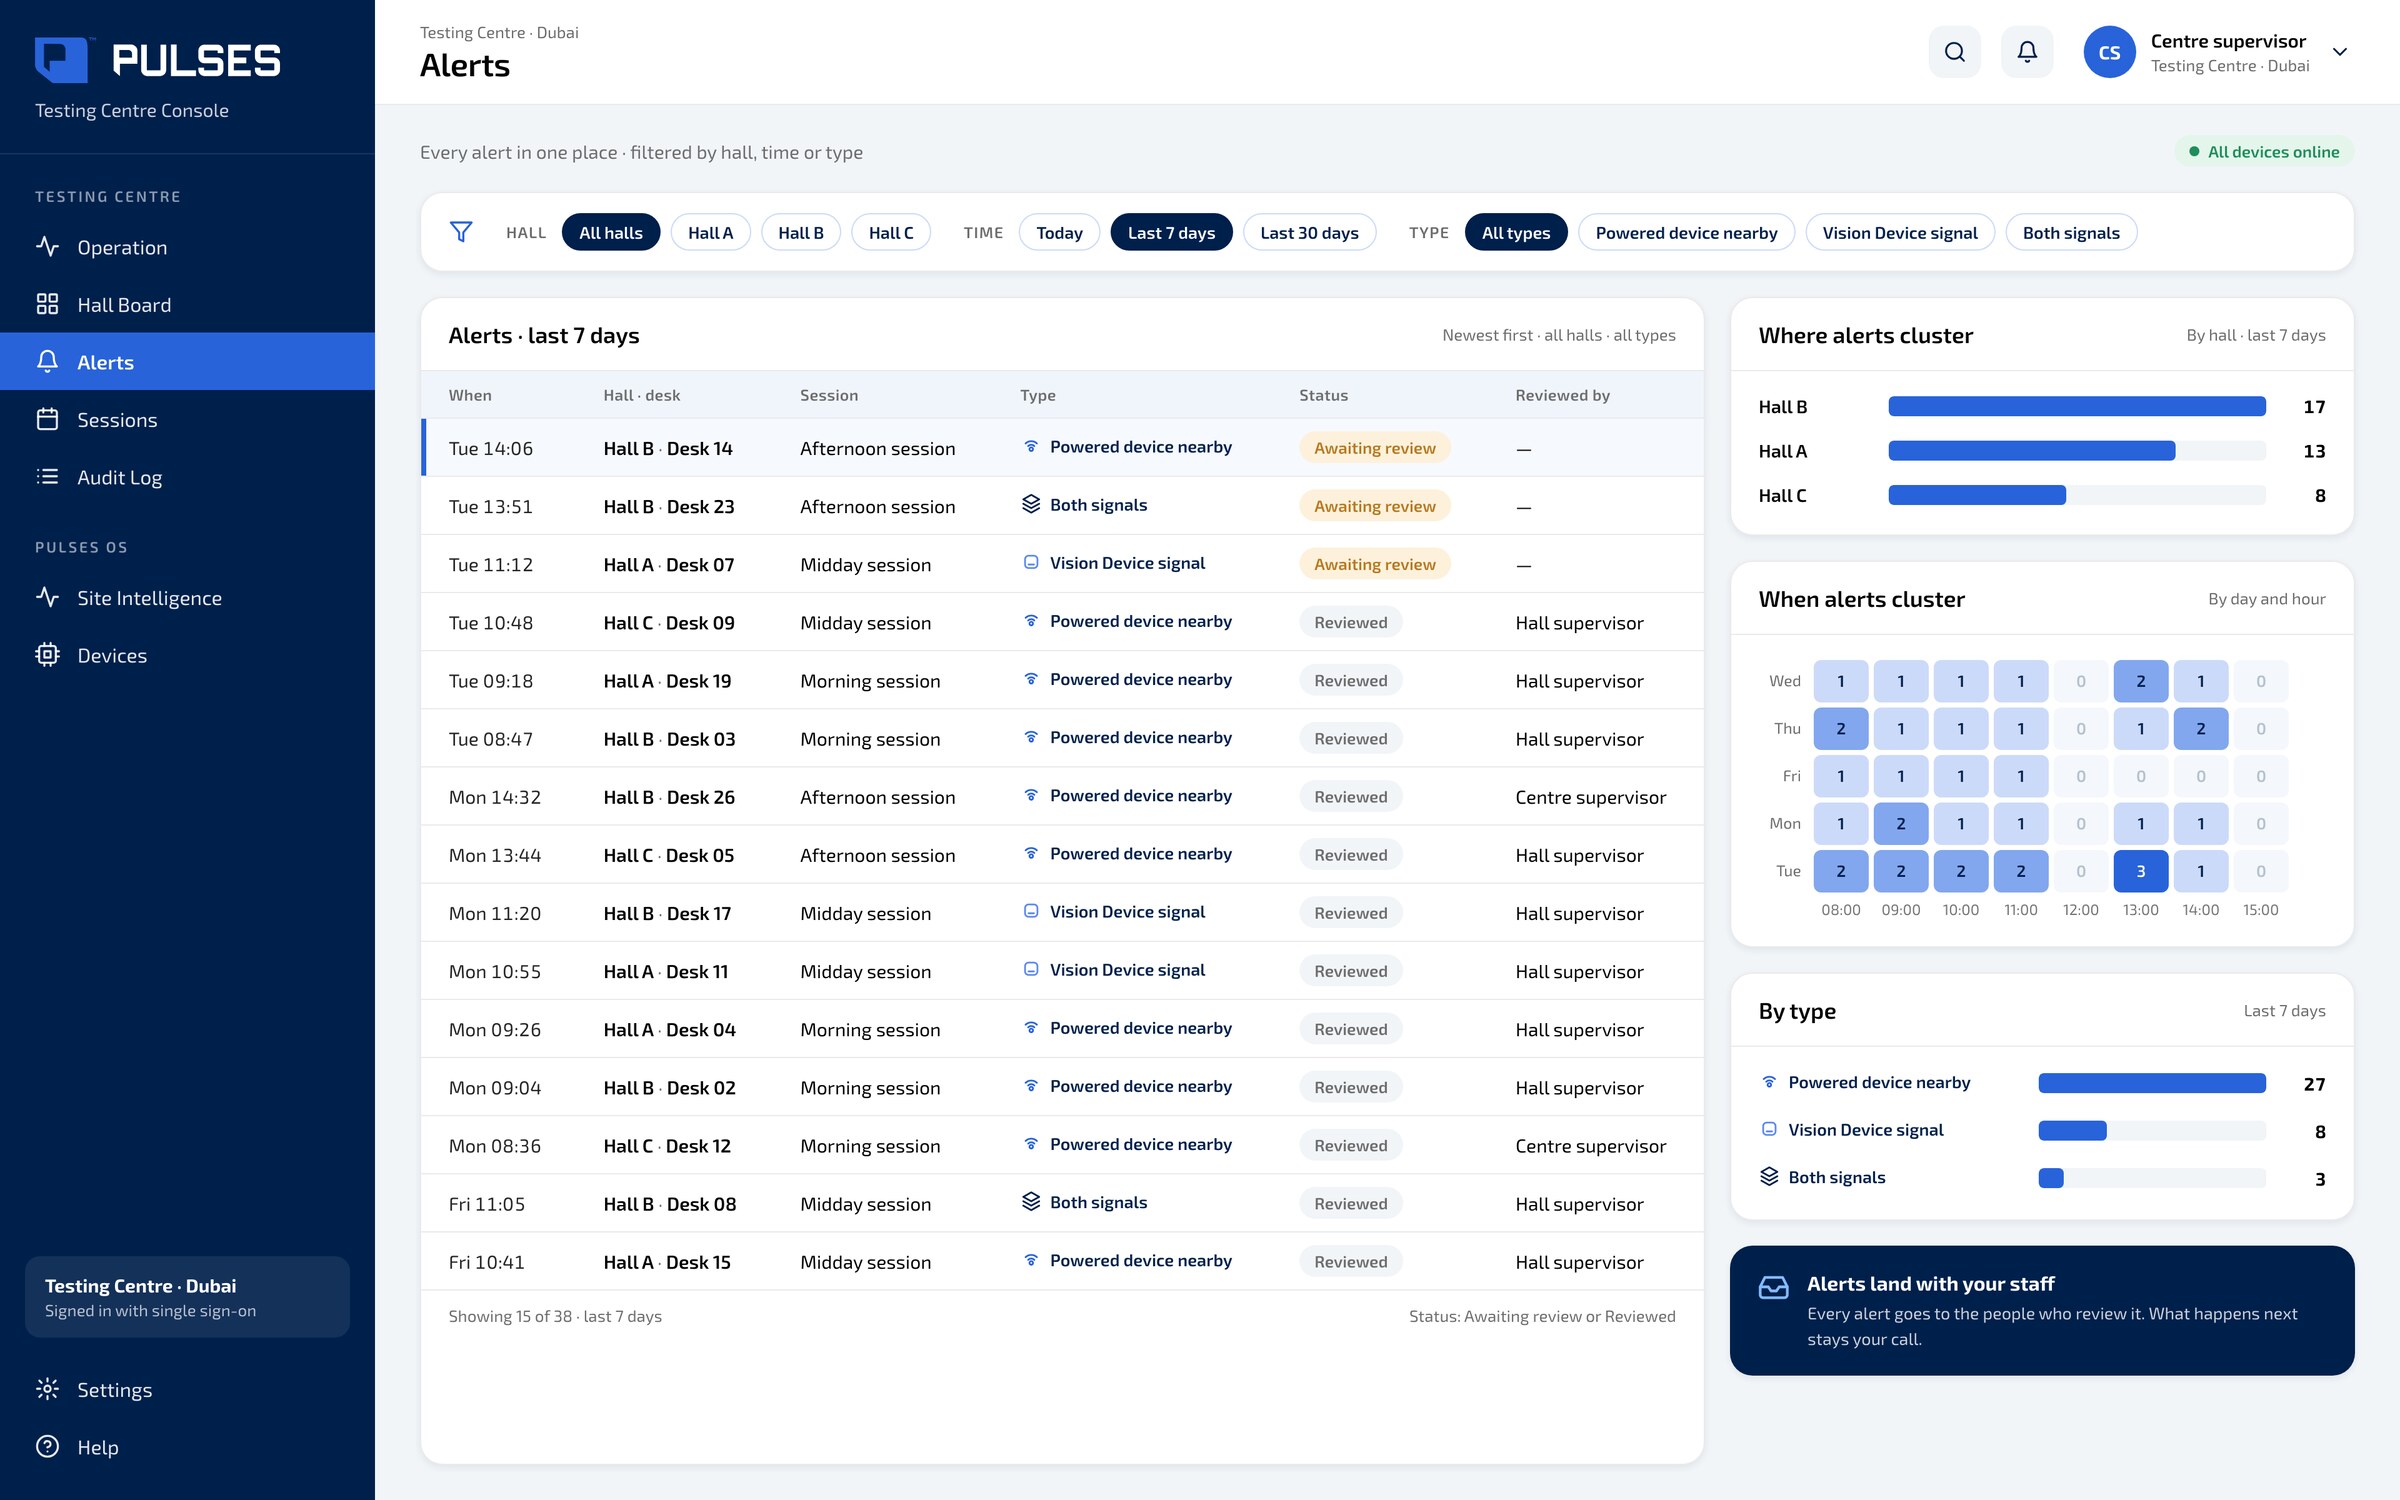This screenshot has width=2400, height=1500.
Task: Click the Powered device nearby bar showing 27
Action: tap(2152, 1083)
